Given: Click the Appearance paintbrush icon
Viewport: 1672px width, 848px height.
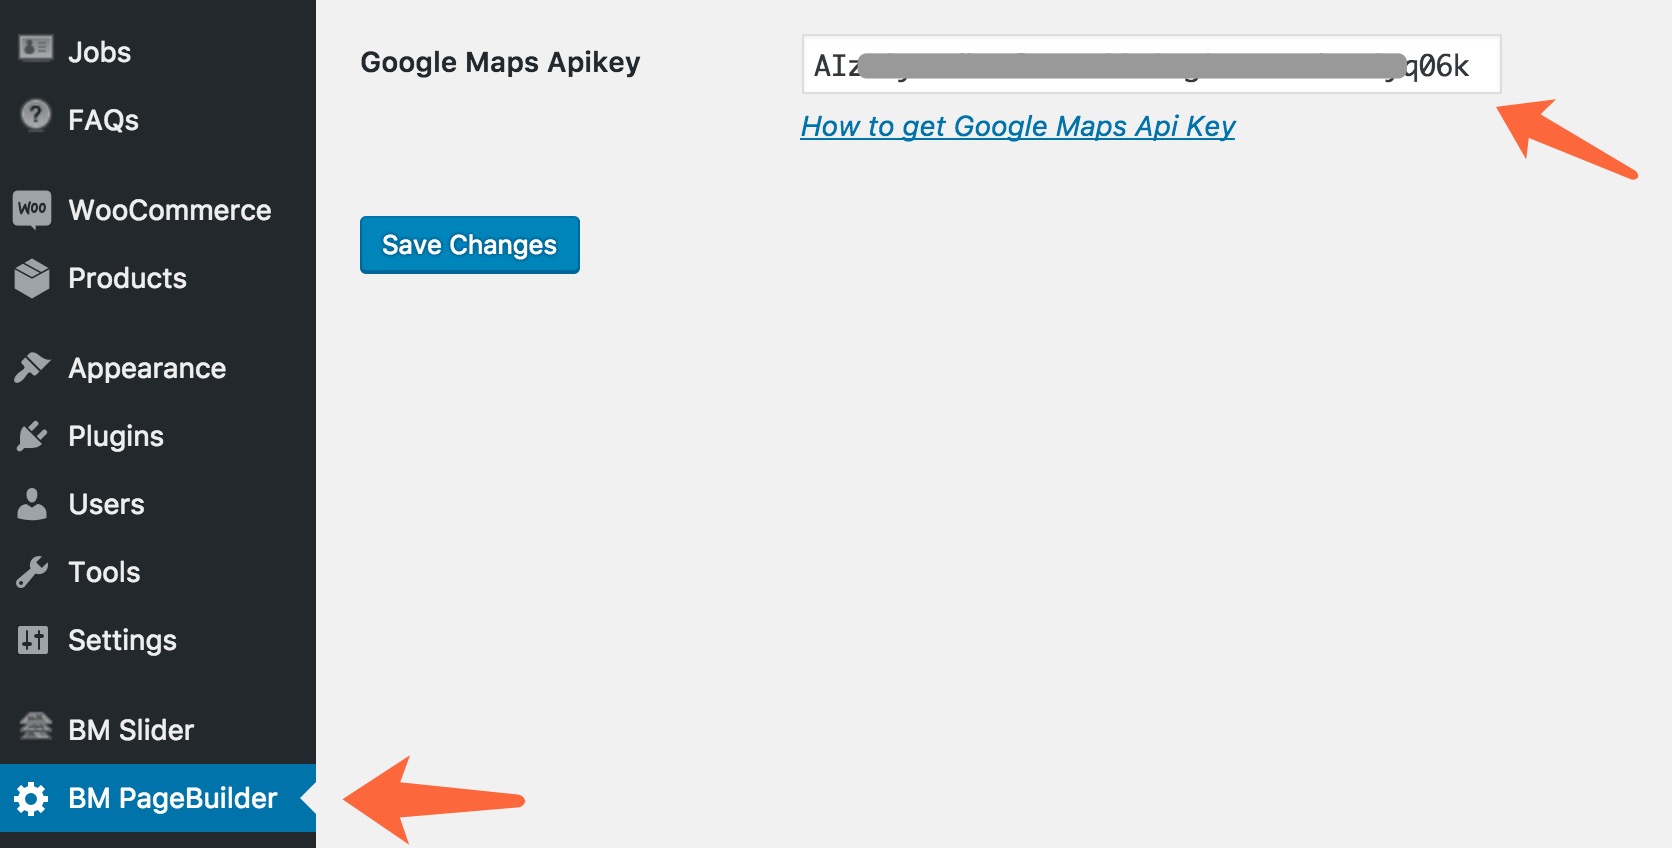Looking at the screenshot, I should tap(32, 368).
